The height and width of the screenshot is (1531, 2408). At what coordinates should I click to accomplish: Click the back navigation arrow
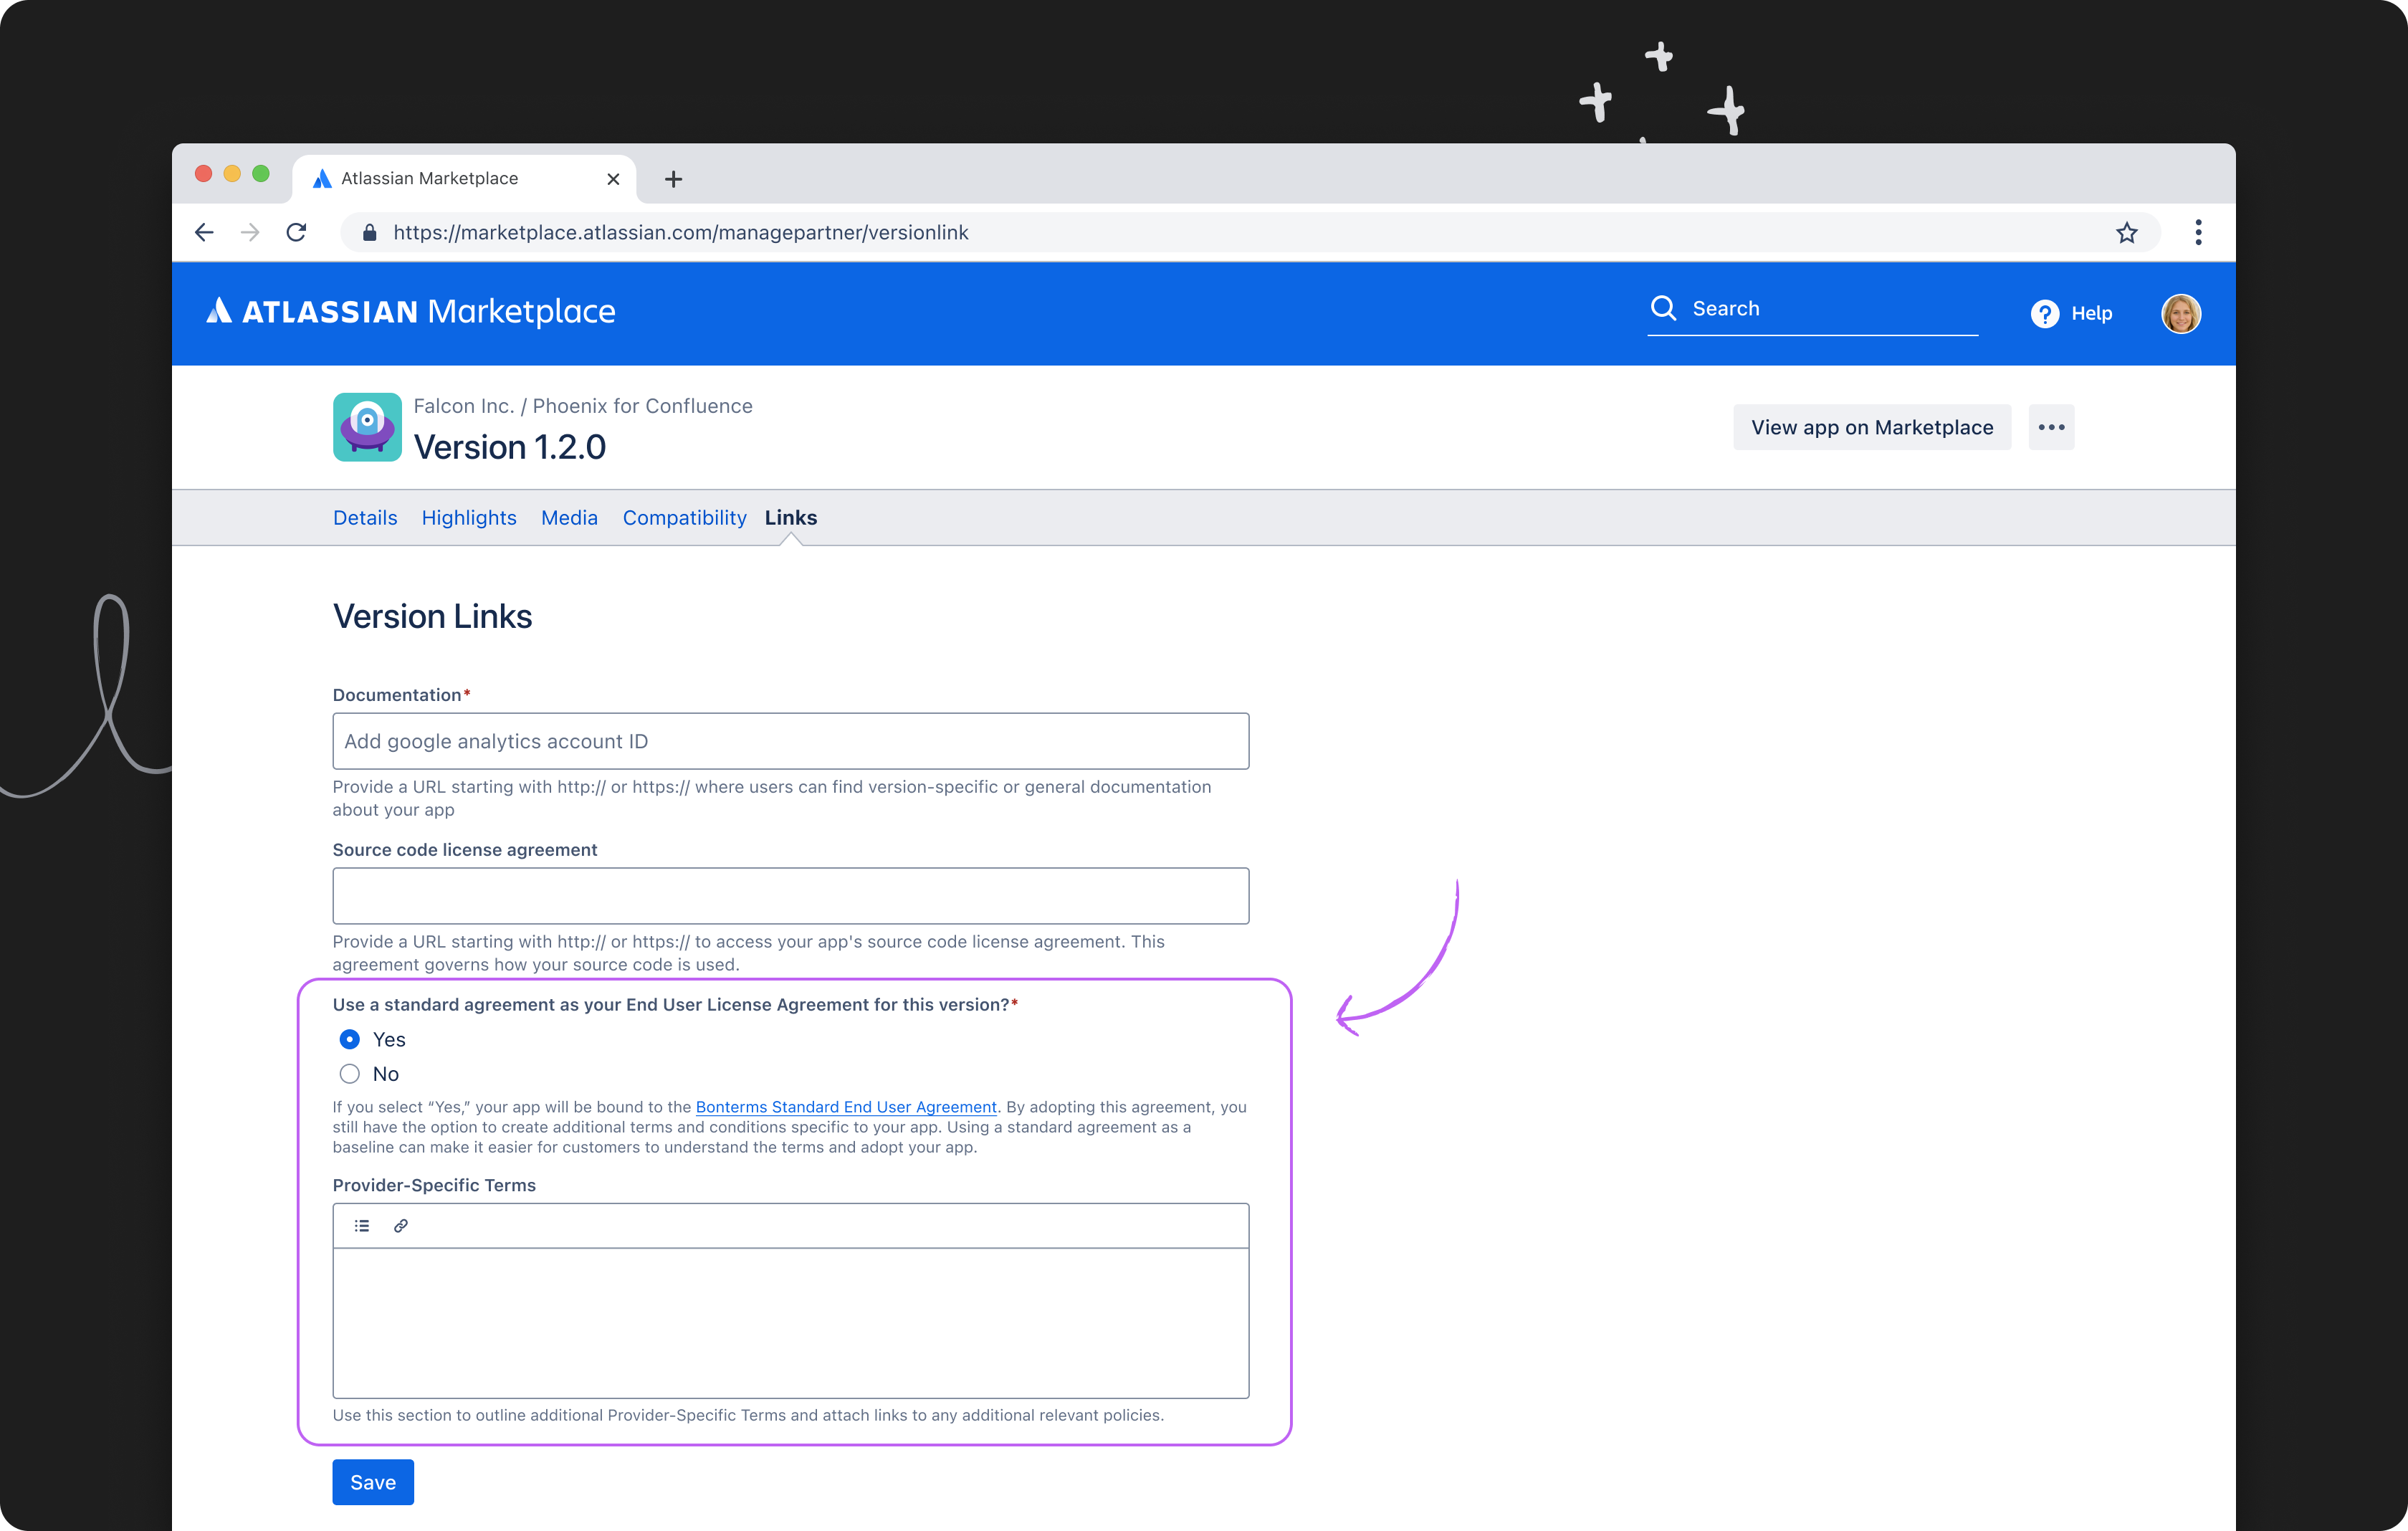[204, 232]
